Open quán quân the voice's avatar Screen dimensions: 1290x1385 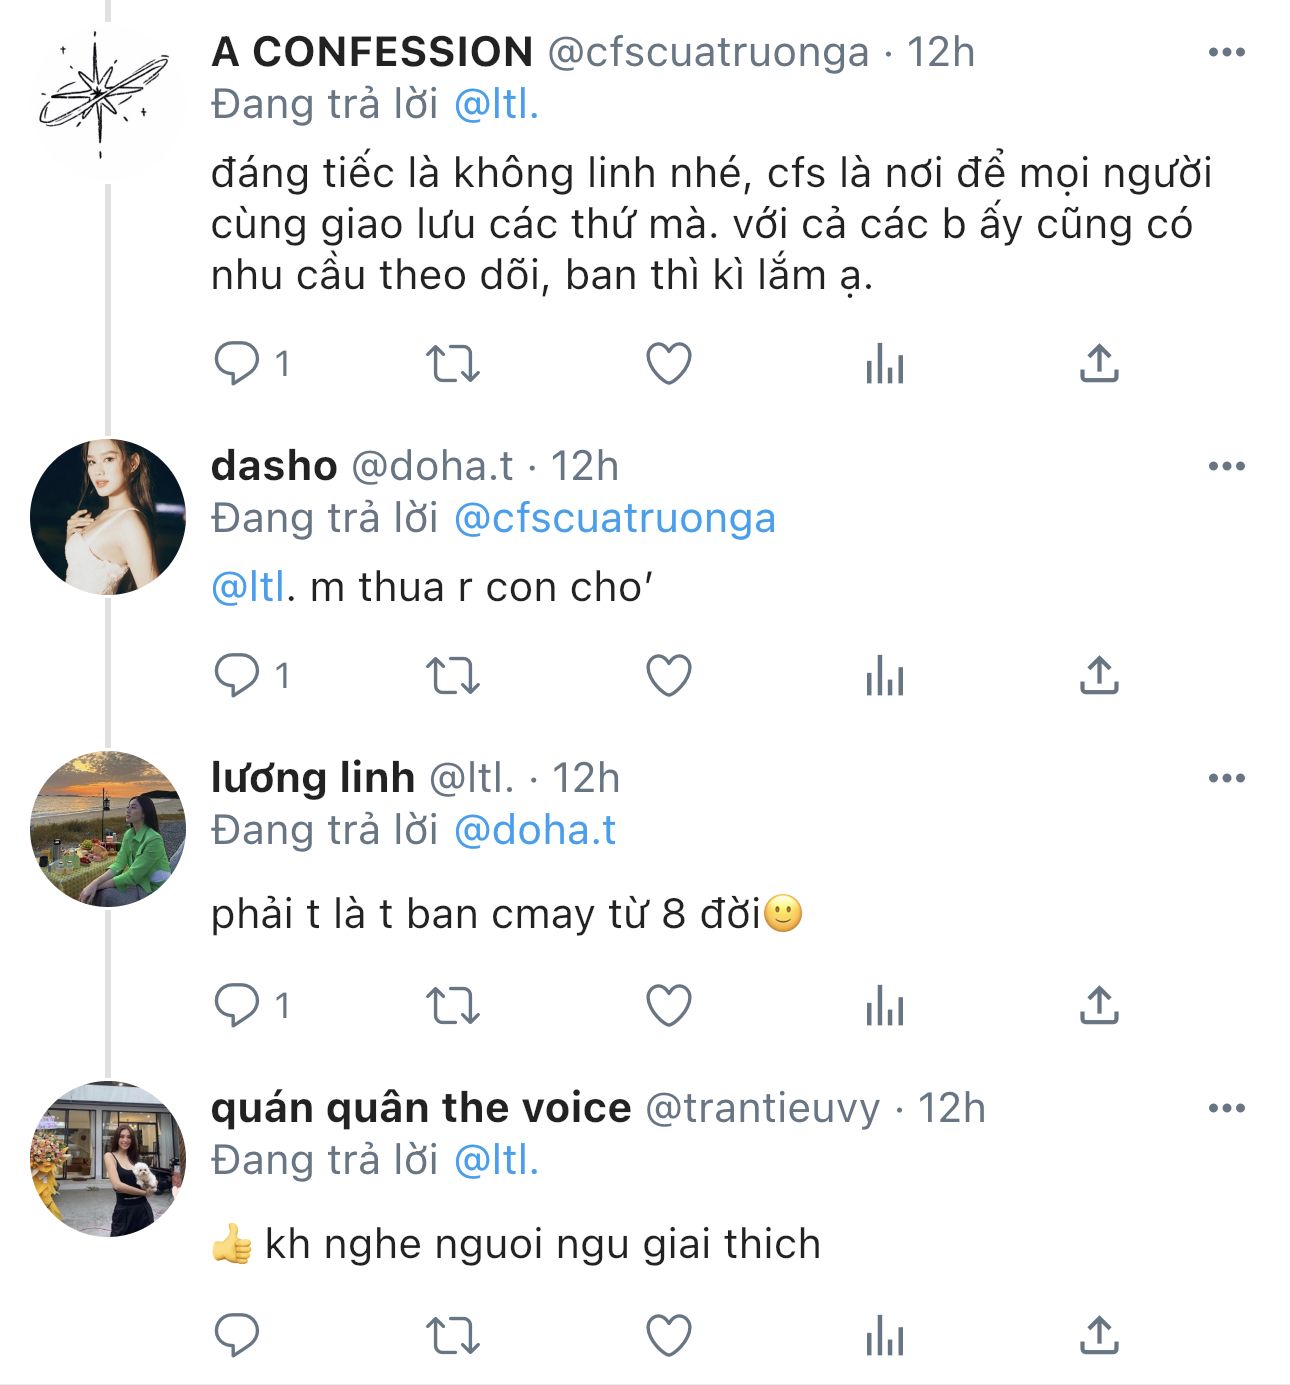(108, 1159)
